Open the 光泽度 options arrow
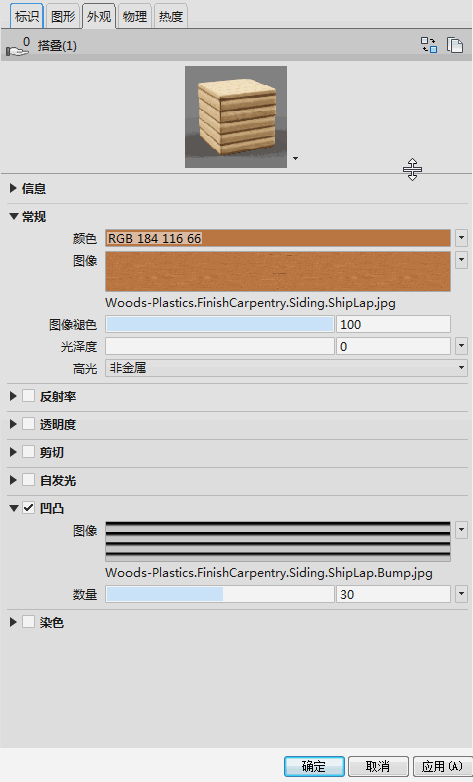Image resolution: width=473 pixels, height=782 pixels. tap(461, 346)
